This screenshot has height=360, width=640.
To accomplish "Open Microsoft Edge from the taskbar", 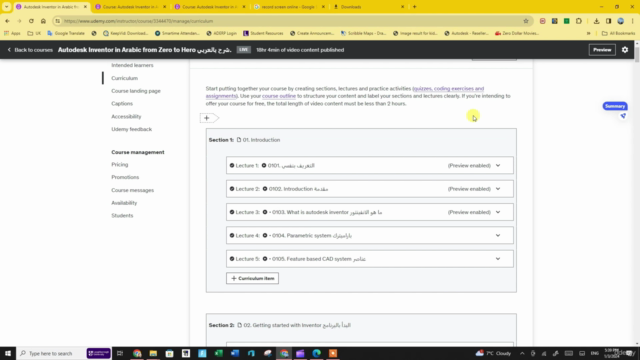I will [x=317, y=353].
